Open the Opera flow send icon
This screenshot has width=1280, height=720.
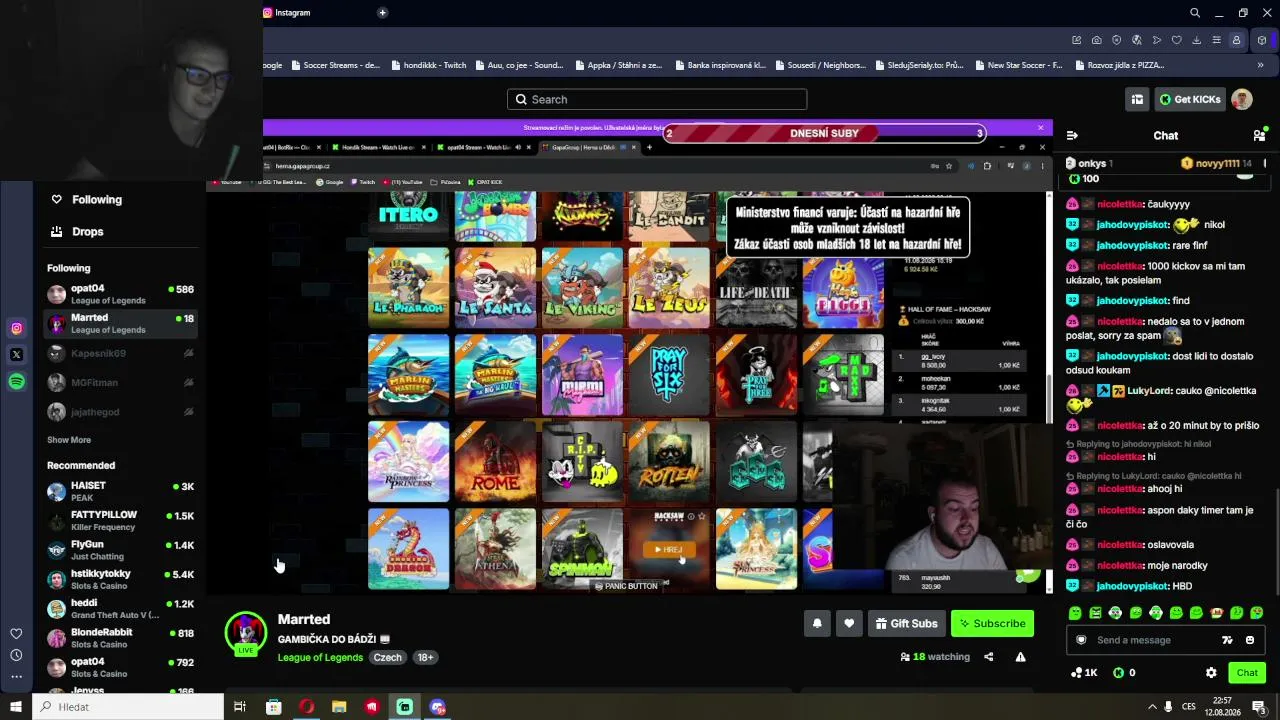click(1157, 40)
